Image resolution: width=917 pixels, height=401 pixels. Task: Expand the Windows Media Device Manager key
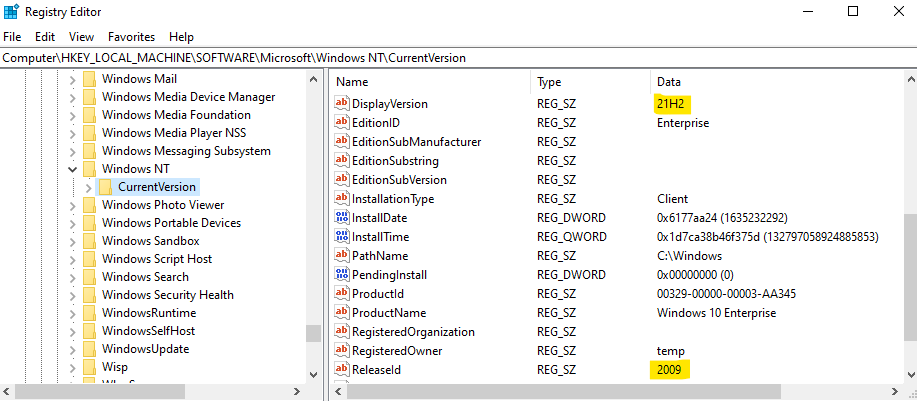(x=73, y=98)
